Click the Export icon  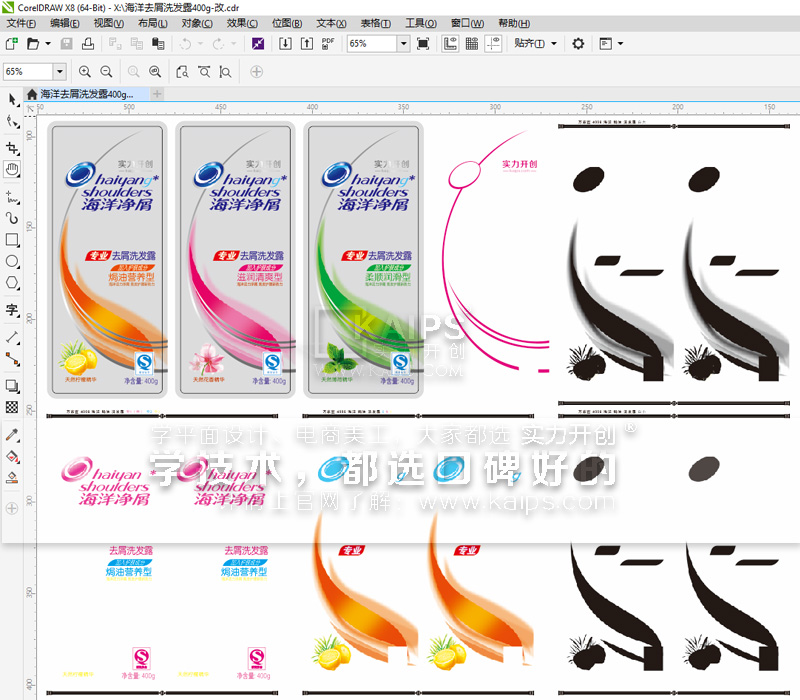[x=307, y=44]
